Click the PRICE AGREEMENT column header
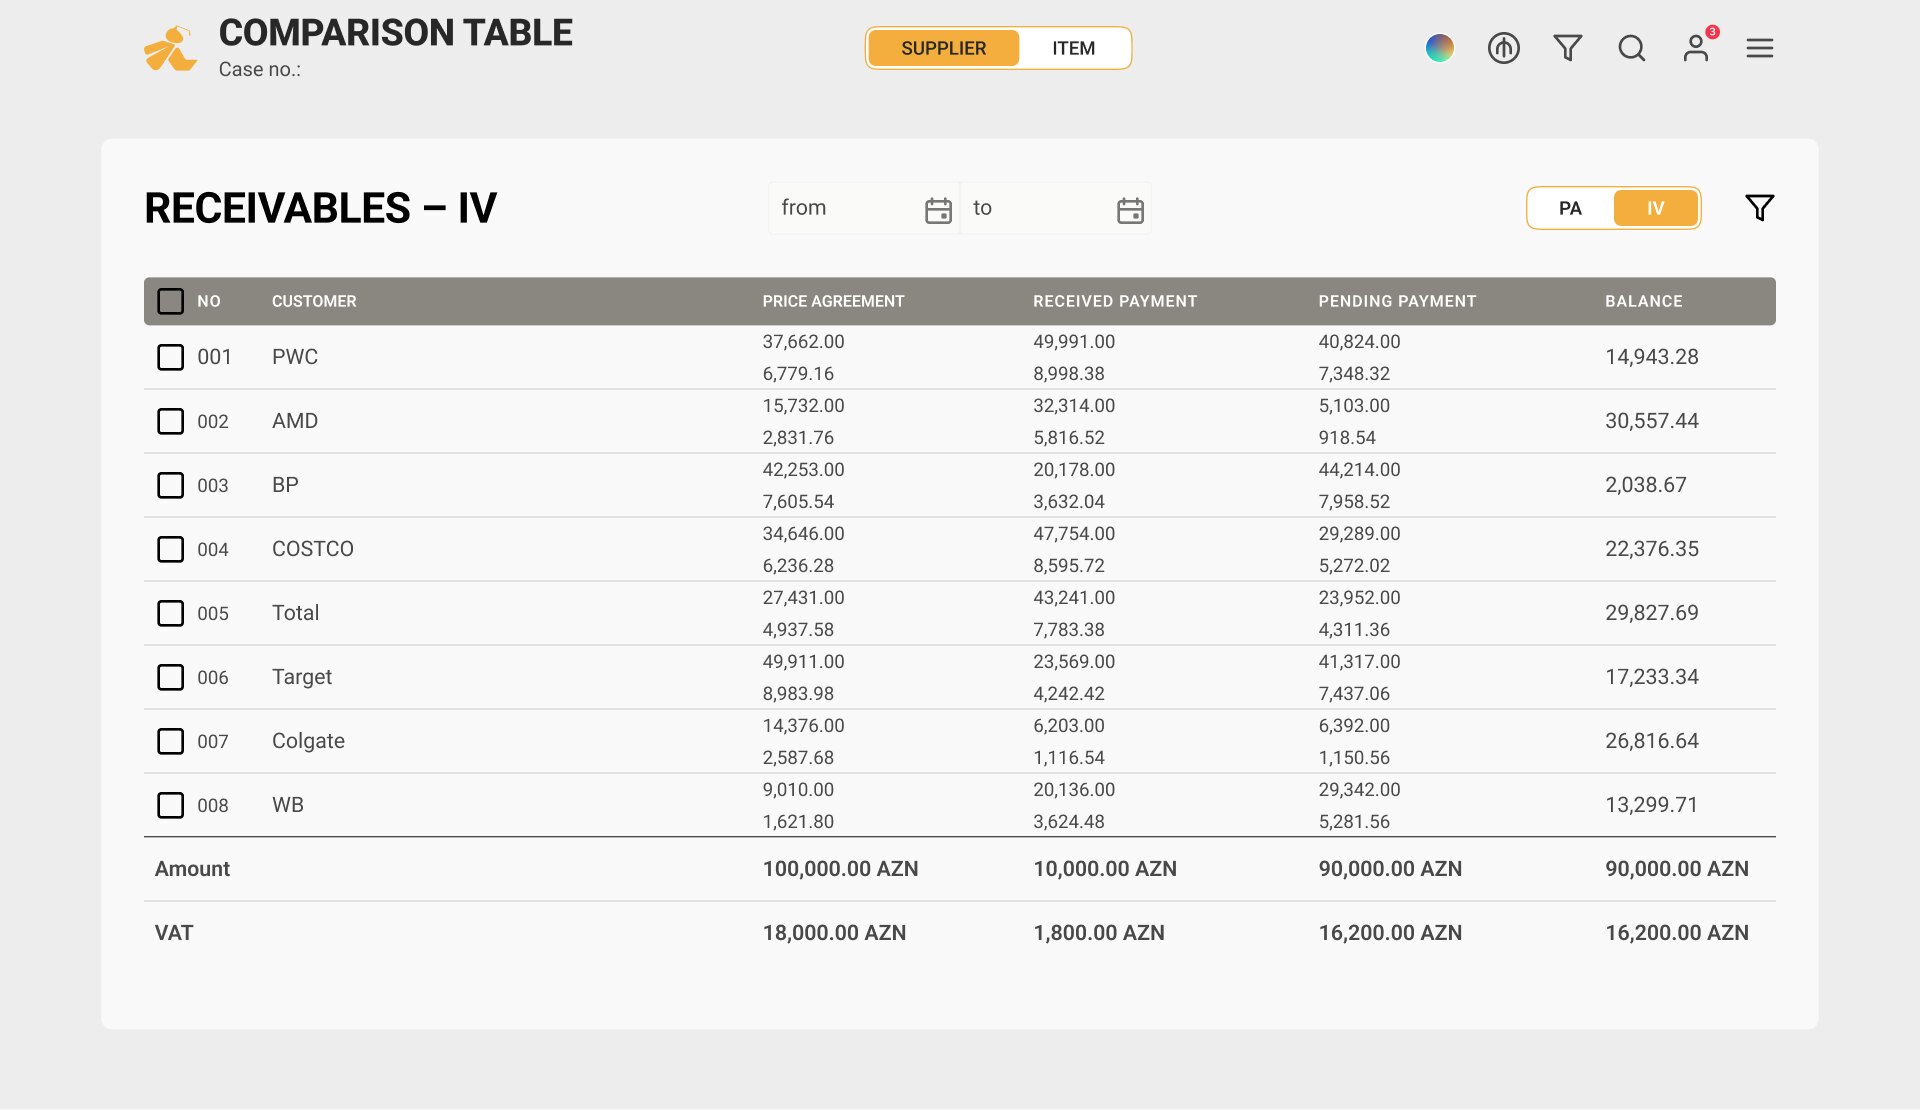The image size is (1920, 1110). tap(833, 301)
